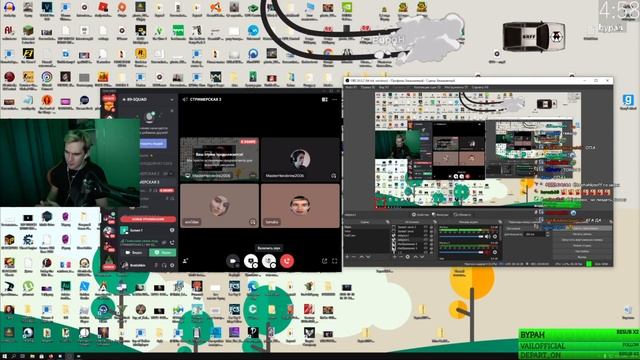Open the red Roblox desktop icon

tap(103, 8)
